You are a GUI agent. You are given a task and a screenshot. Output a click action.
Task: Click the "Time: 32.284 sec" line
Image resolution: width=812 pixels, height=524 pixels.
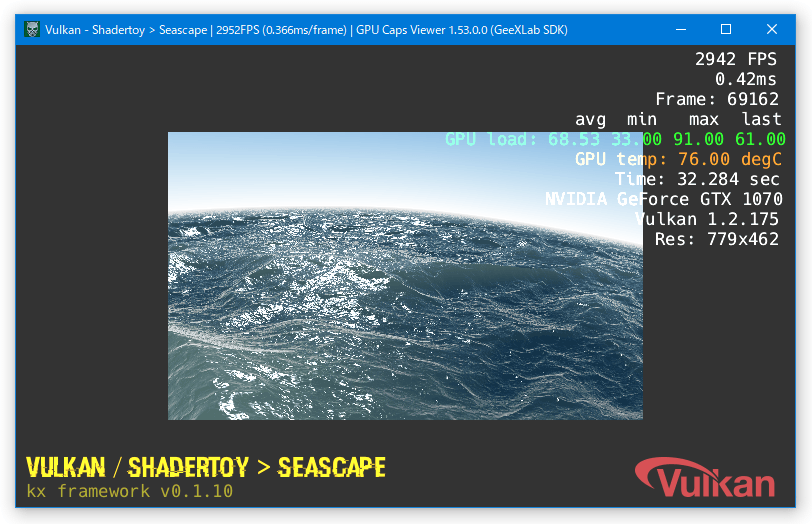tap(697, 179)
